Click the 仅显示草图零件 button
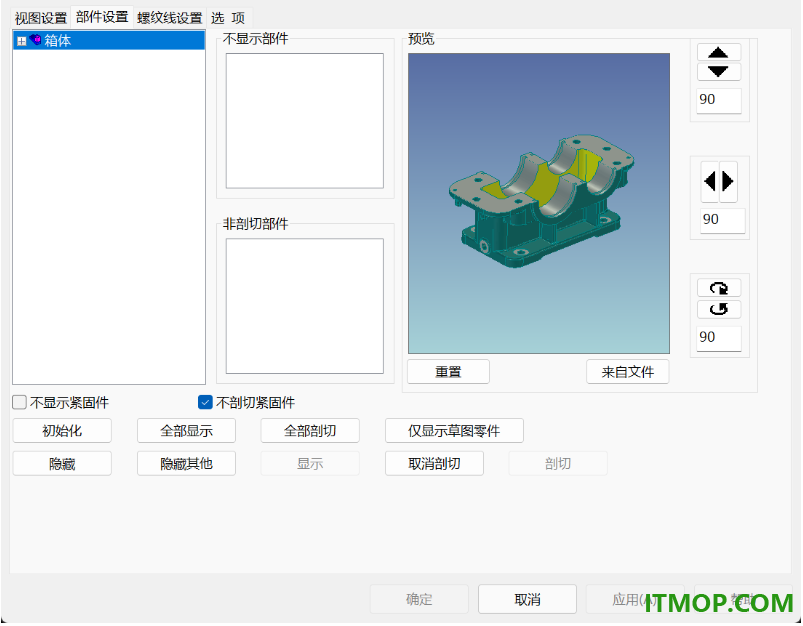The height and width of the screenshot is (626, 803). (x=454, y=431)
